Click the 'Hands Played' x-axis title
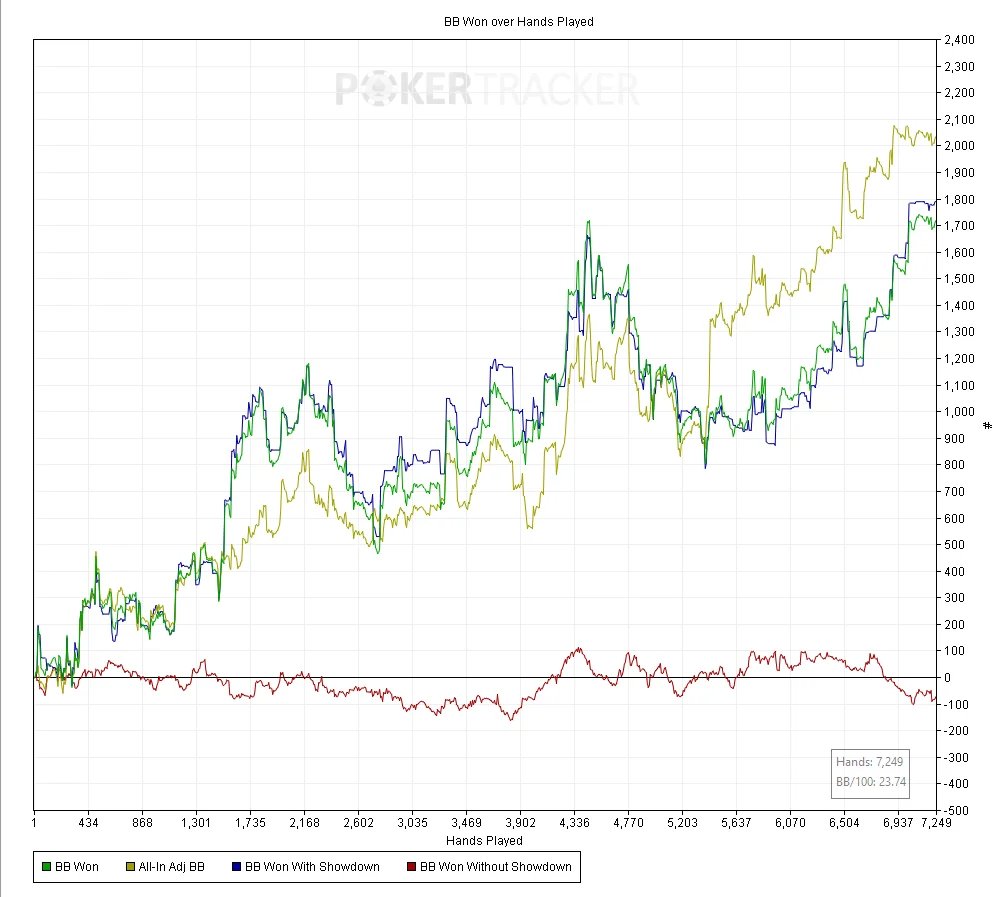Image resolution: width=1004 pixels, height=897 pixels. (x=484, y=841)
